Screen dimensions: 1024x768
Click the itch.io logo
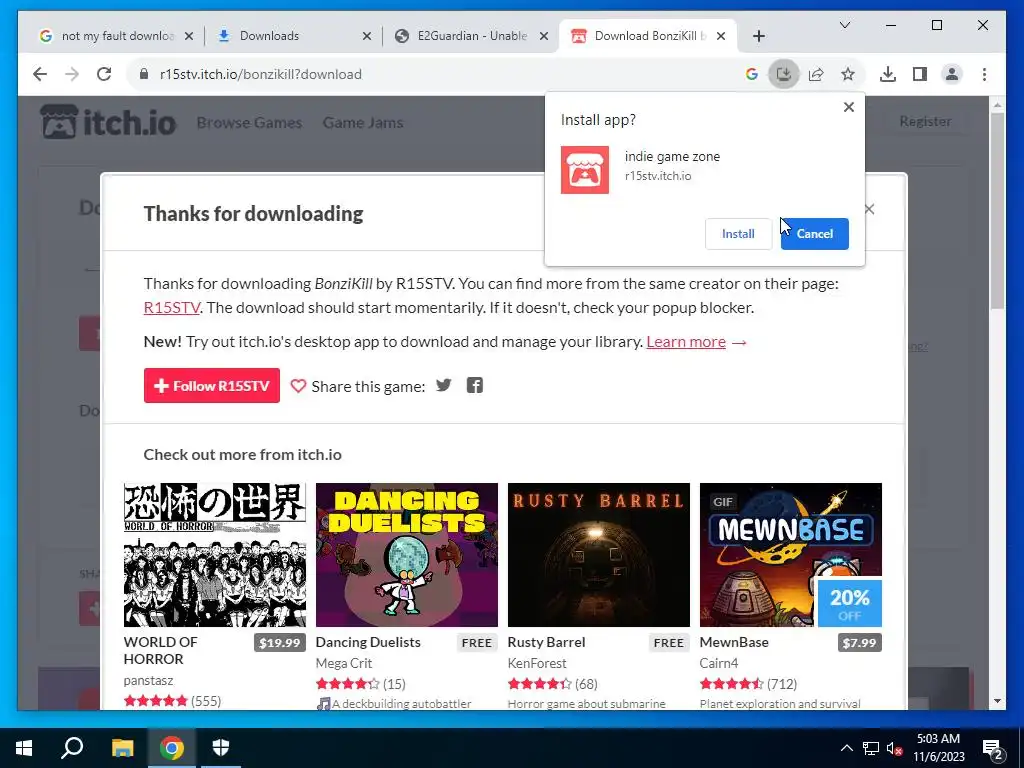(108, 122)
